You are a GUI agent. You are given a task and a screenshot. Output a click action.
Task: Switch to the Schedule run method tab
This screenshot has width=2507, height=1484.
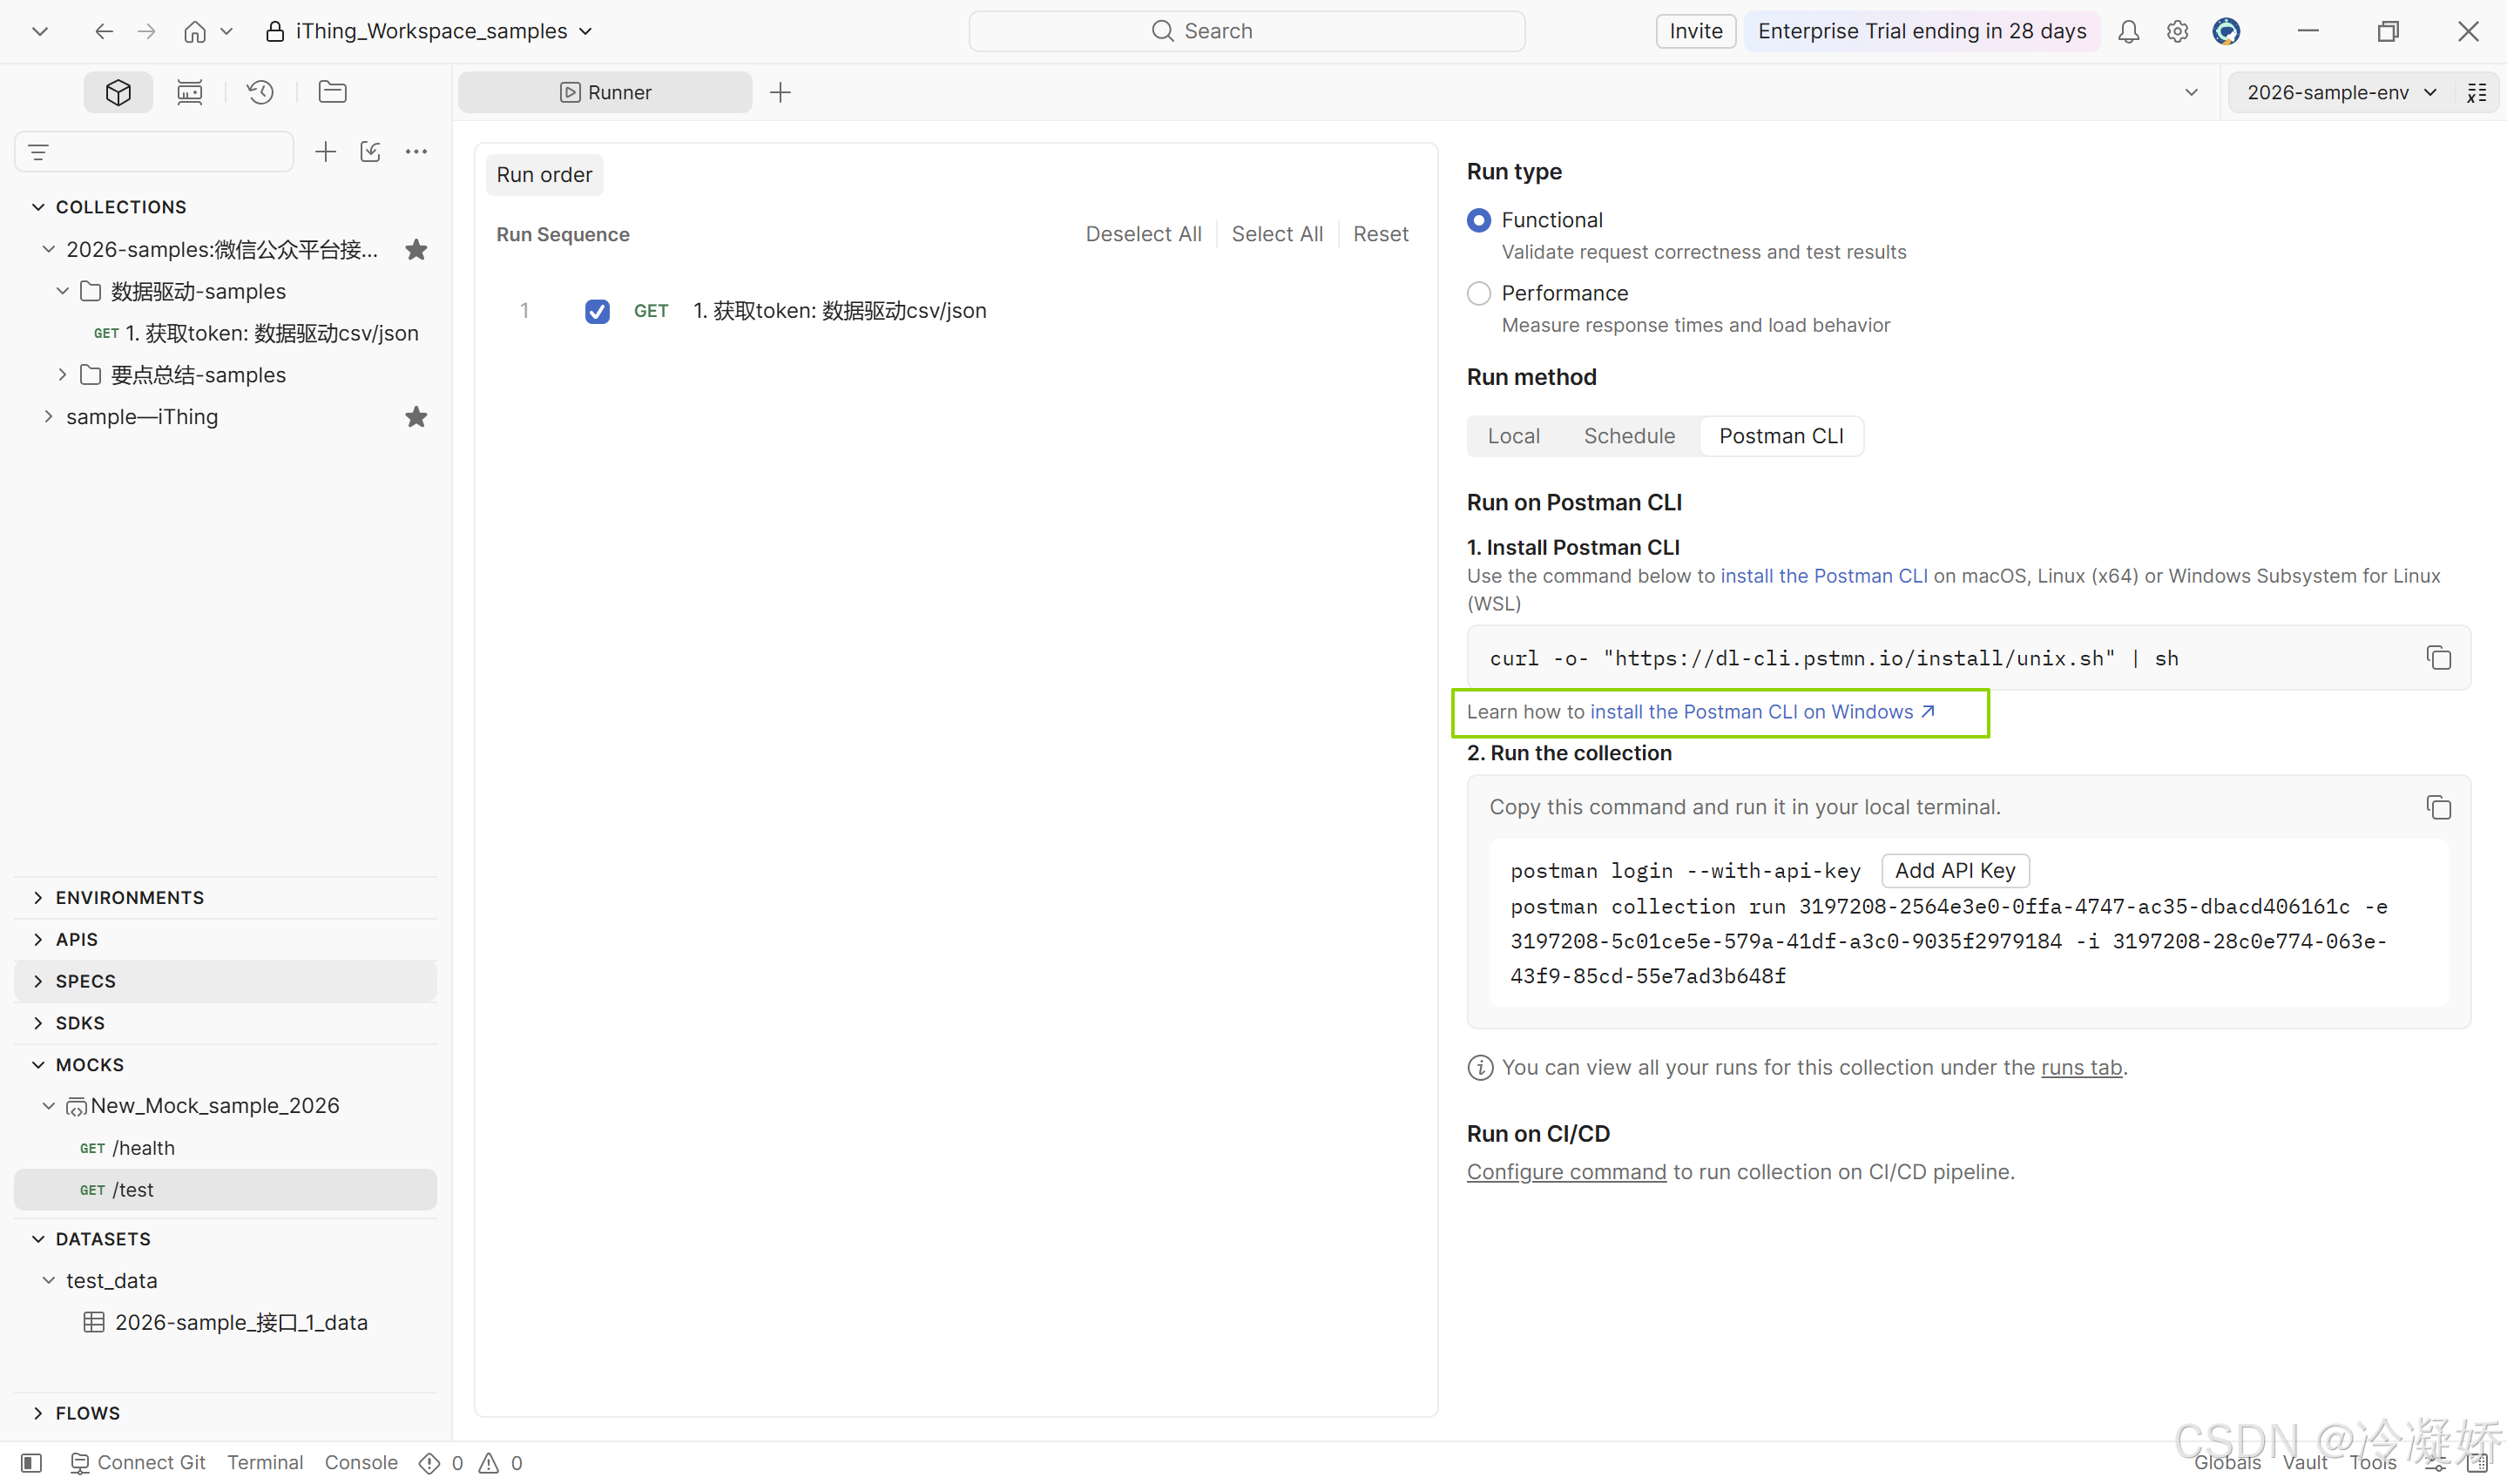click(1629, 436)
